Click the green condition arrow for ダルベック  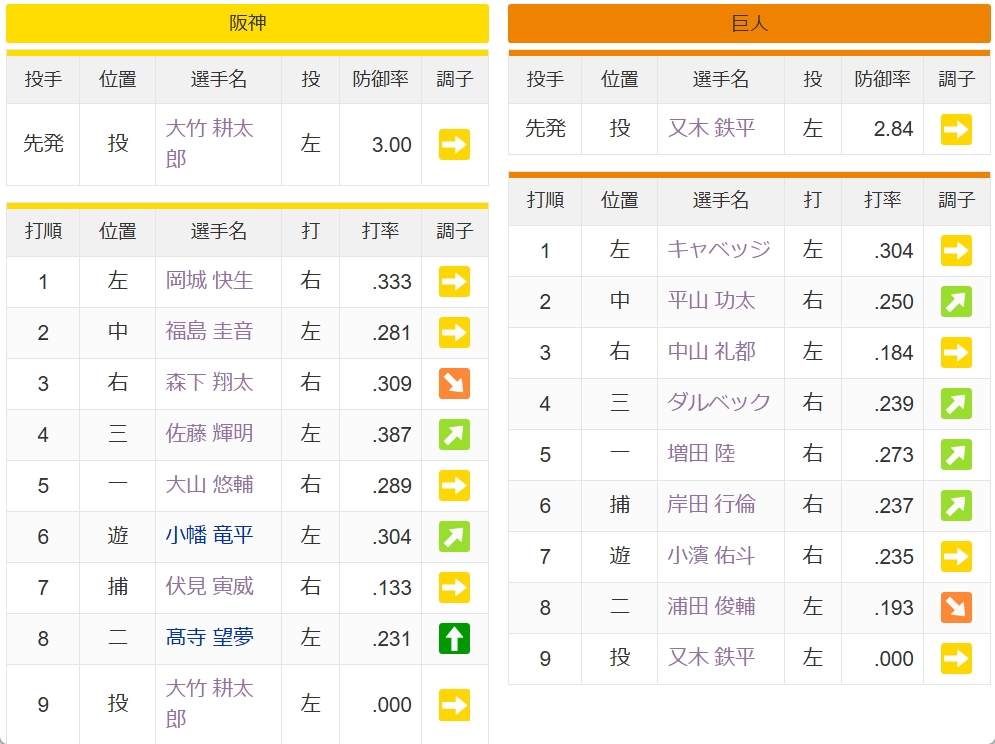(x=956, y=404)
